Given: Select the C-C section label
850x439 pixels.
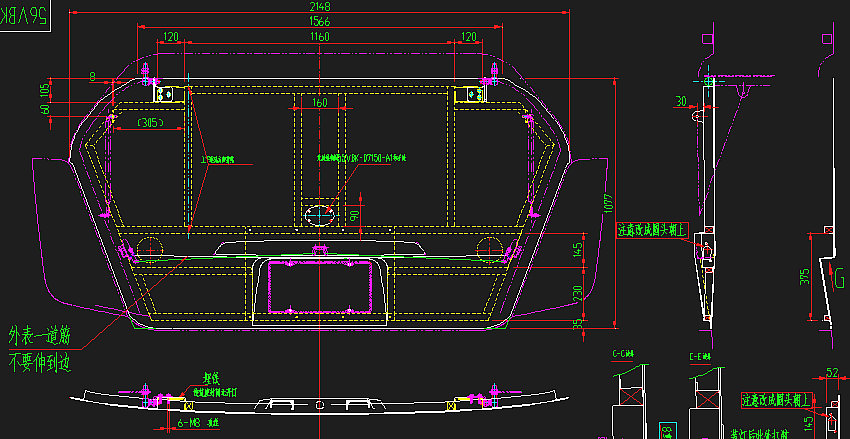Looking at the screenshot, I should pyautogui.click(x=625, y=355).
